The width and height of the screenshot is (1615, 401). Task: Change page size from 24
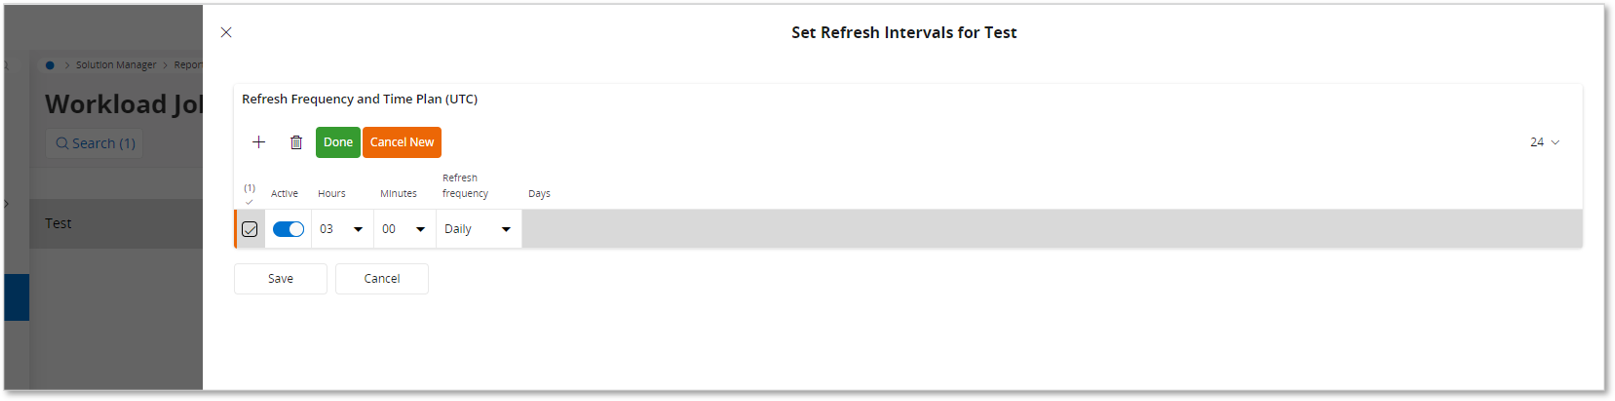pyautogui.click(x=1544, y=142)
